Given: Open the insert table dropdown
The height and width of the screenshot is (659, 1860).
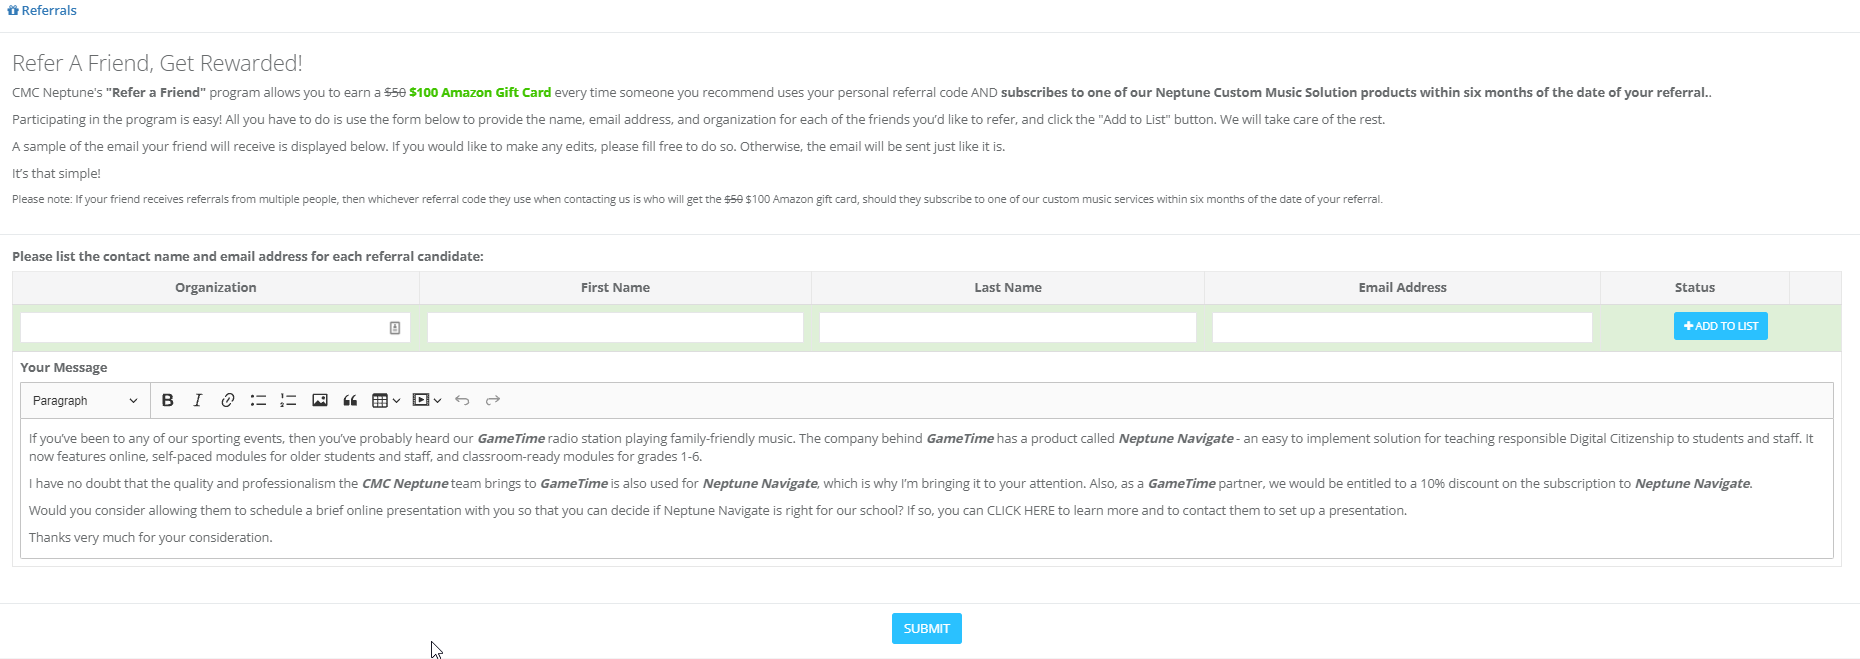Looking at the screenshot, I should [x=386, y=400].
